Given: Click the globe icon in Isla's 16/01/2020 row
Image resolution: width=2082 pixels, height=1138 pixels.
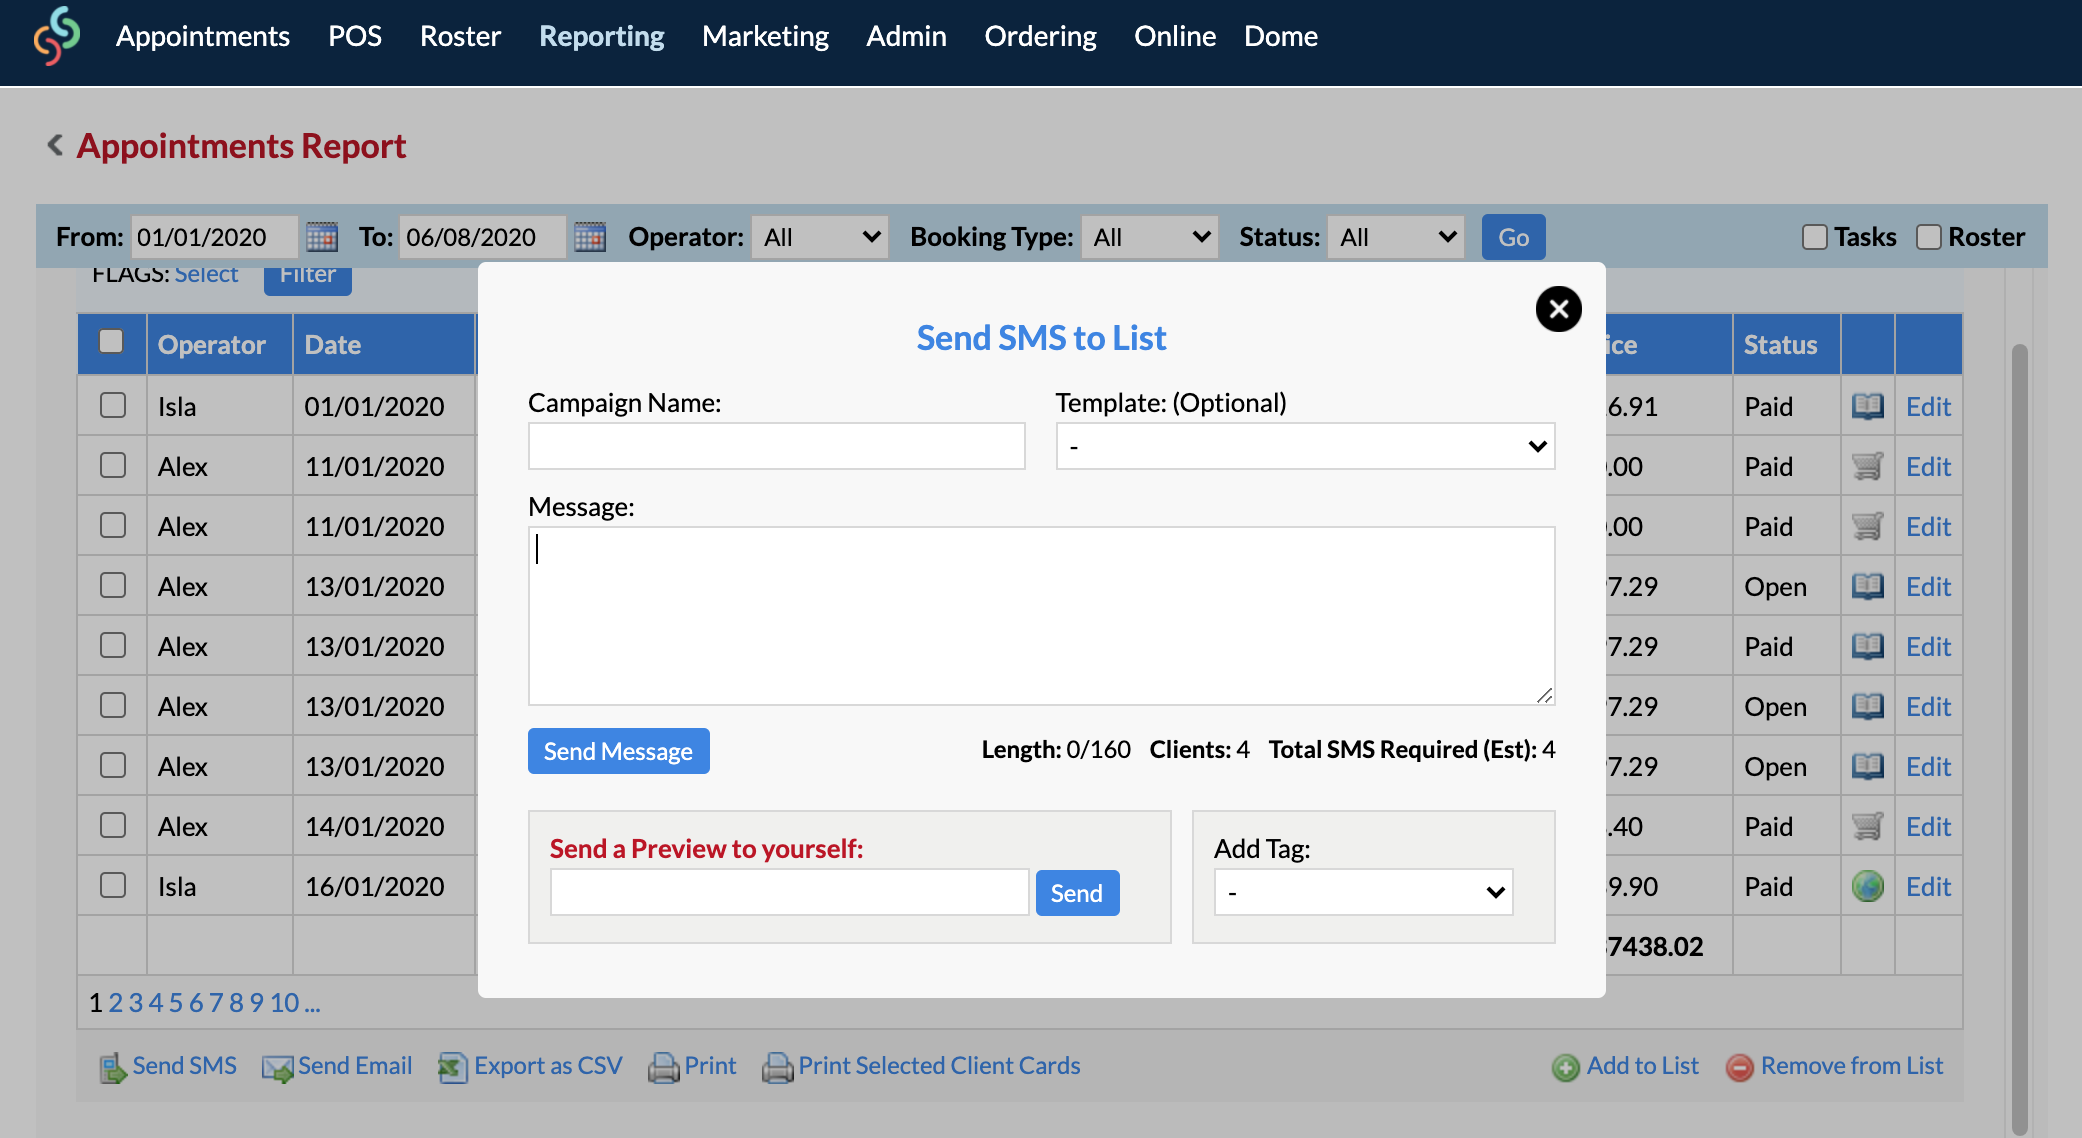Looking at the screenshot, I should point(1867,886).
